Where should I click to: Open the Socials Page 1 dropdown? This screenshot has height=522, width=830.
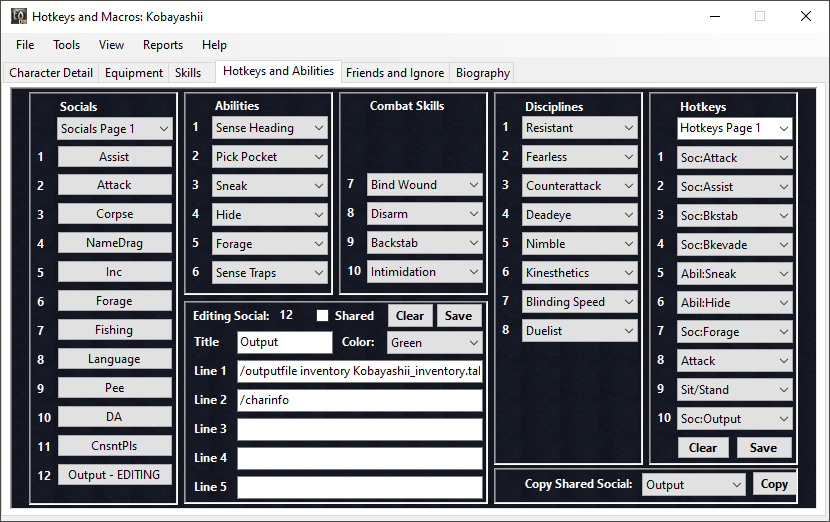(x=115, y=128)
